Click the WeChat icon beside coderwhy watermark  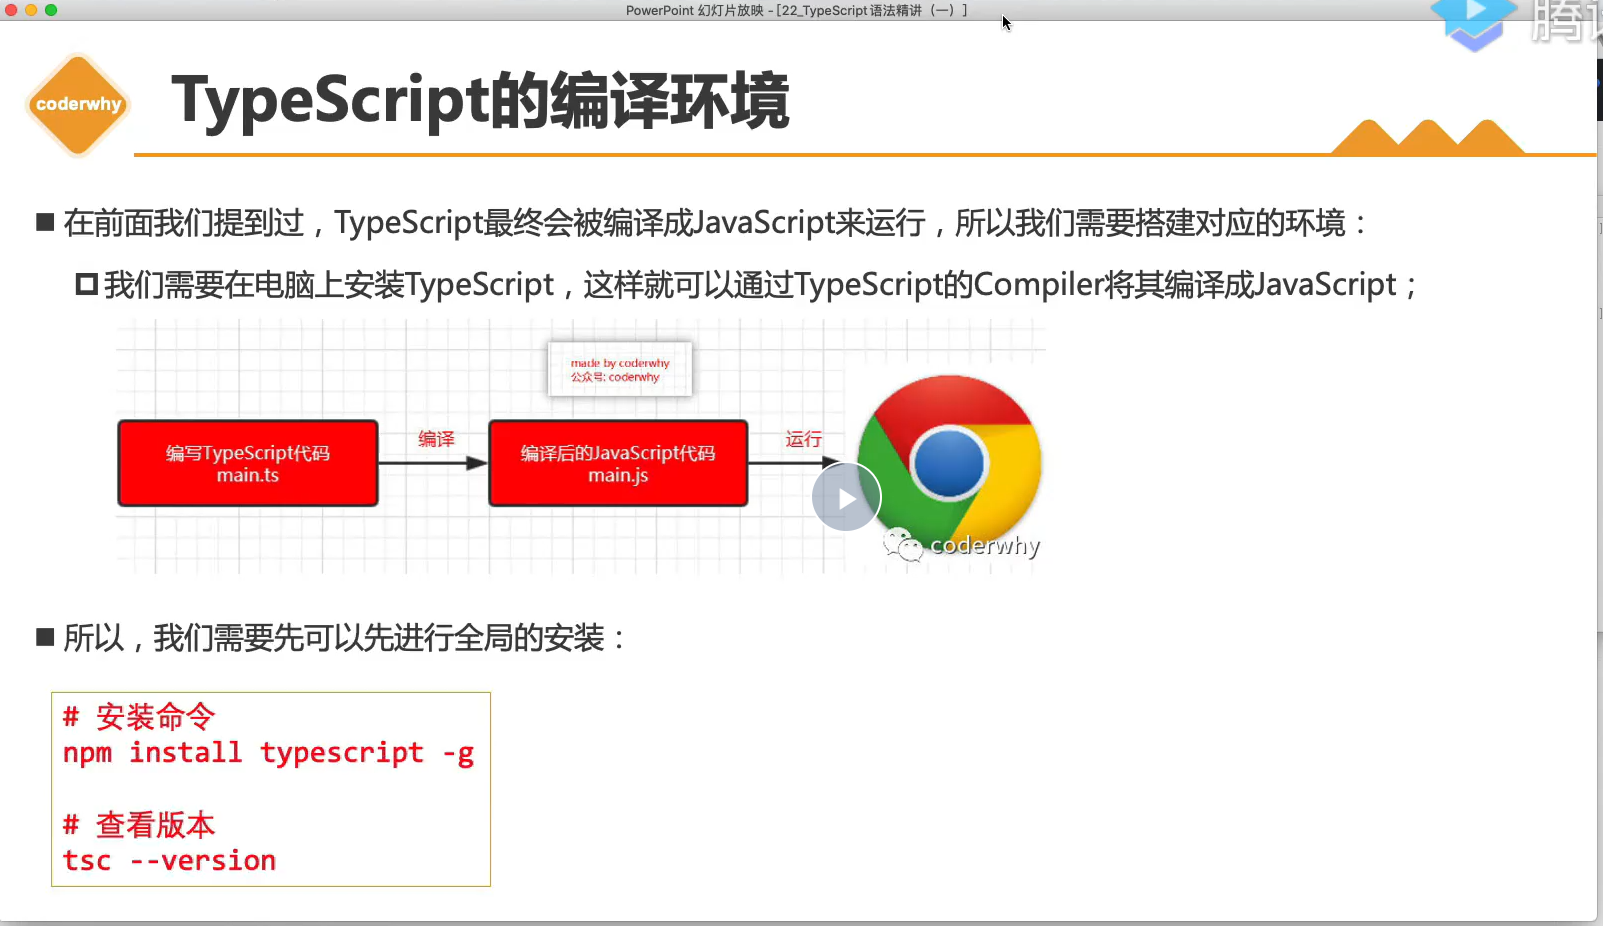coord(902,544)
